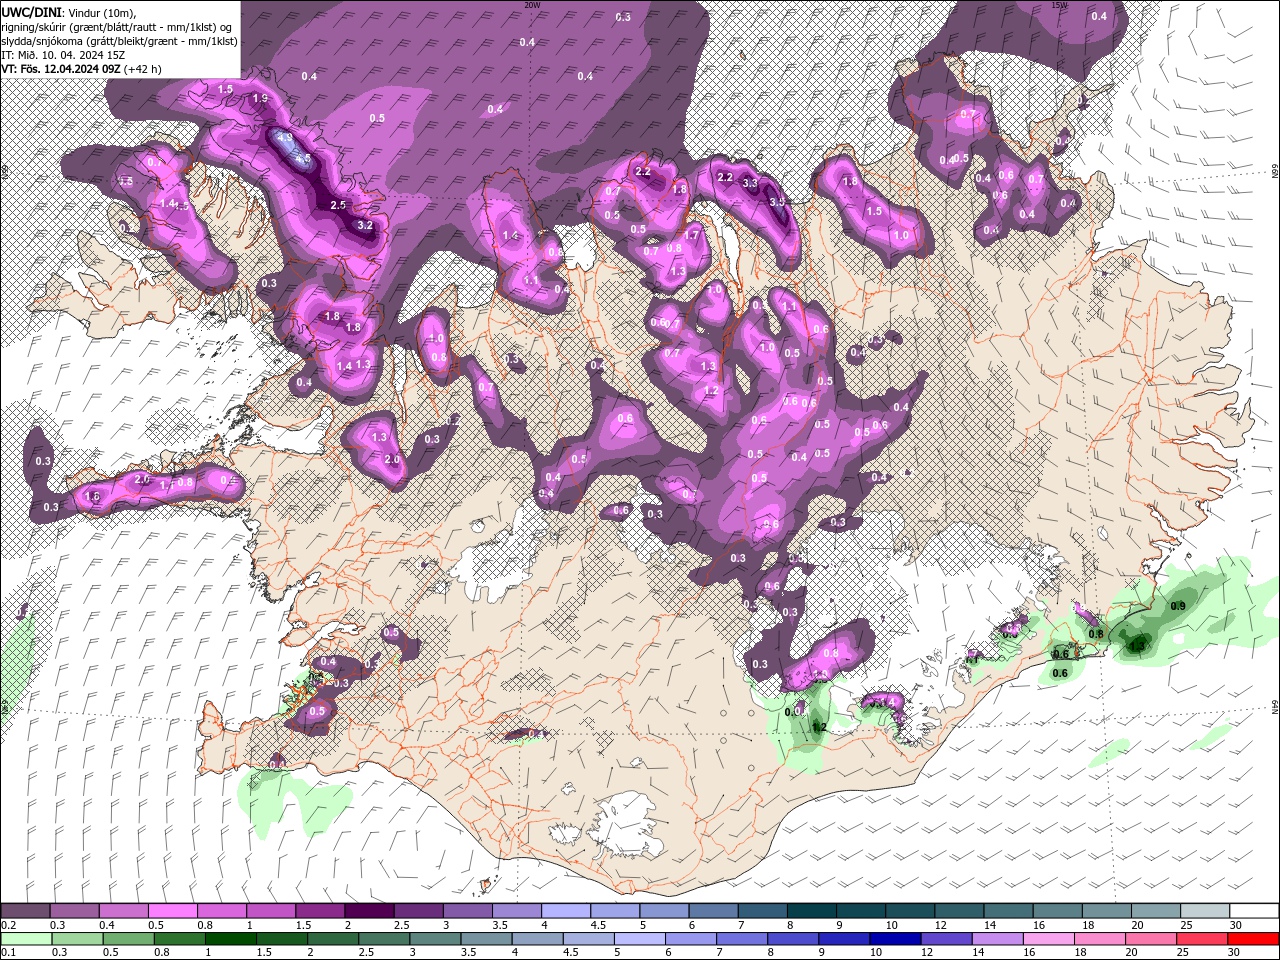Image resolution: width=1280 pixels, height=960 pixels.
Task: Pick the pale green 0.1 rain legend swatch
Action: [26, 938]
